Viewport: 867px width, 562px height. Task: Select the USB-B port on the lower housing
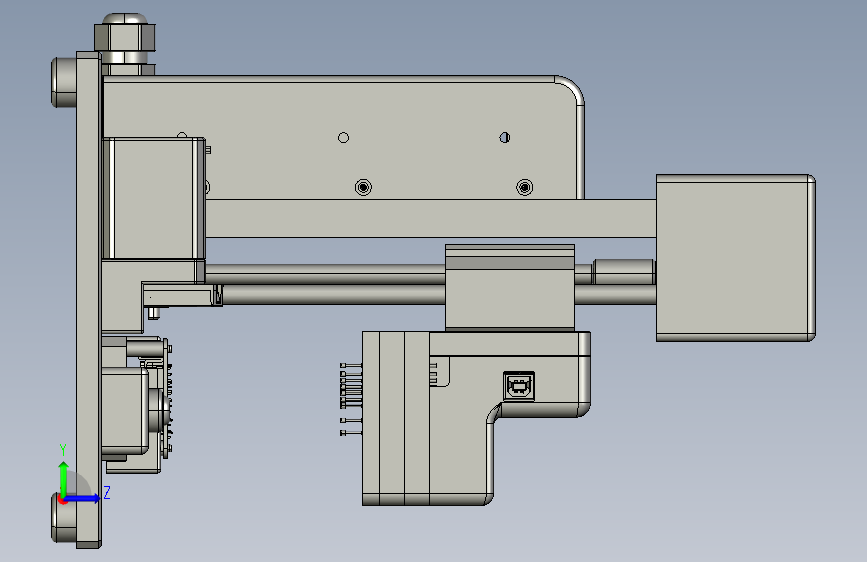(519, 386)
